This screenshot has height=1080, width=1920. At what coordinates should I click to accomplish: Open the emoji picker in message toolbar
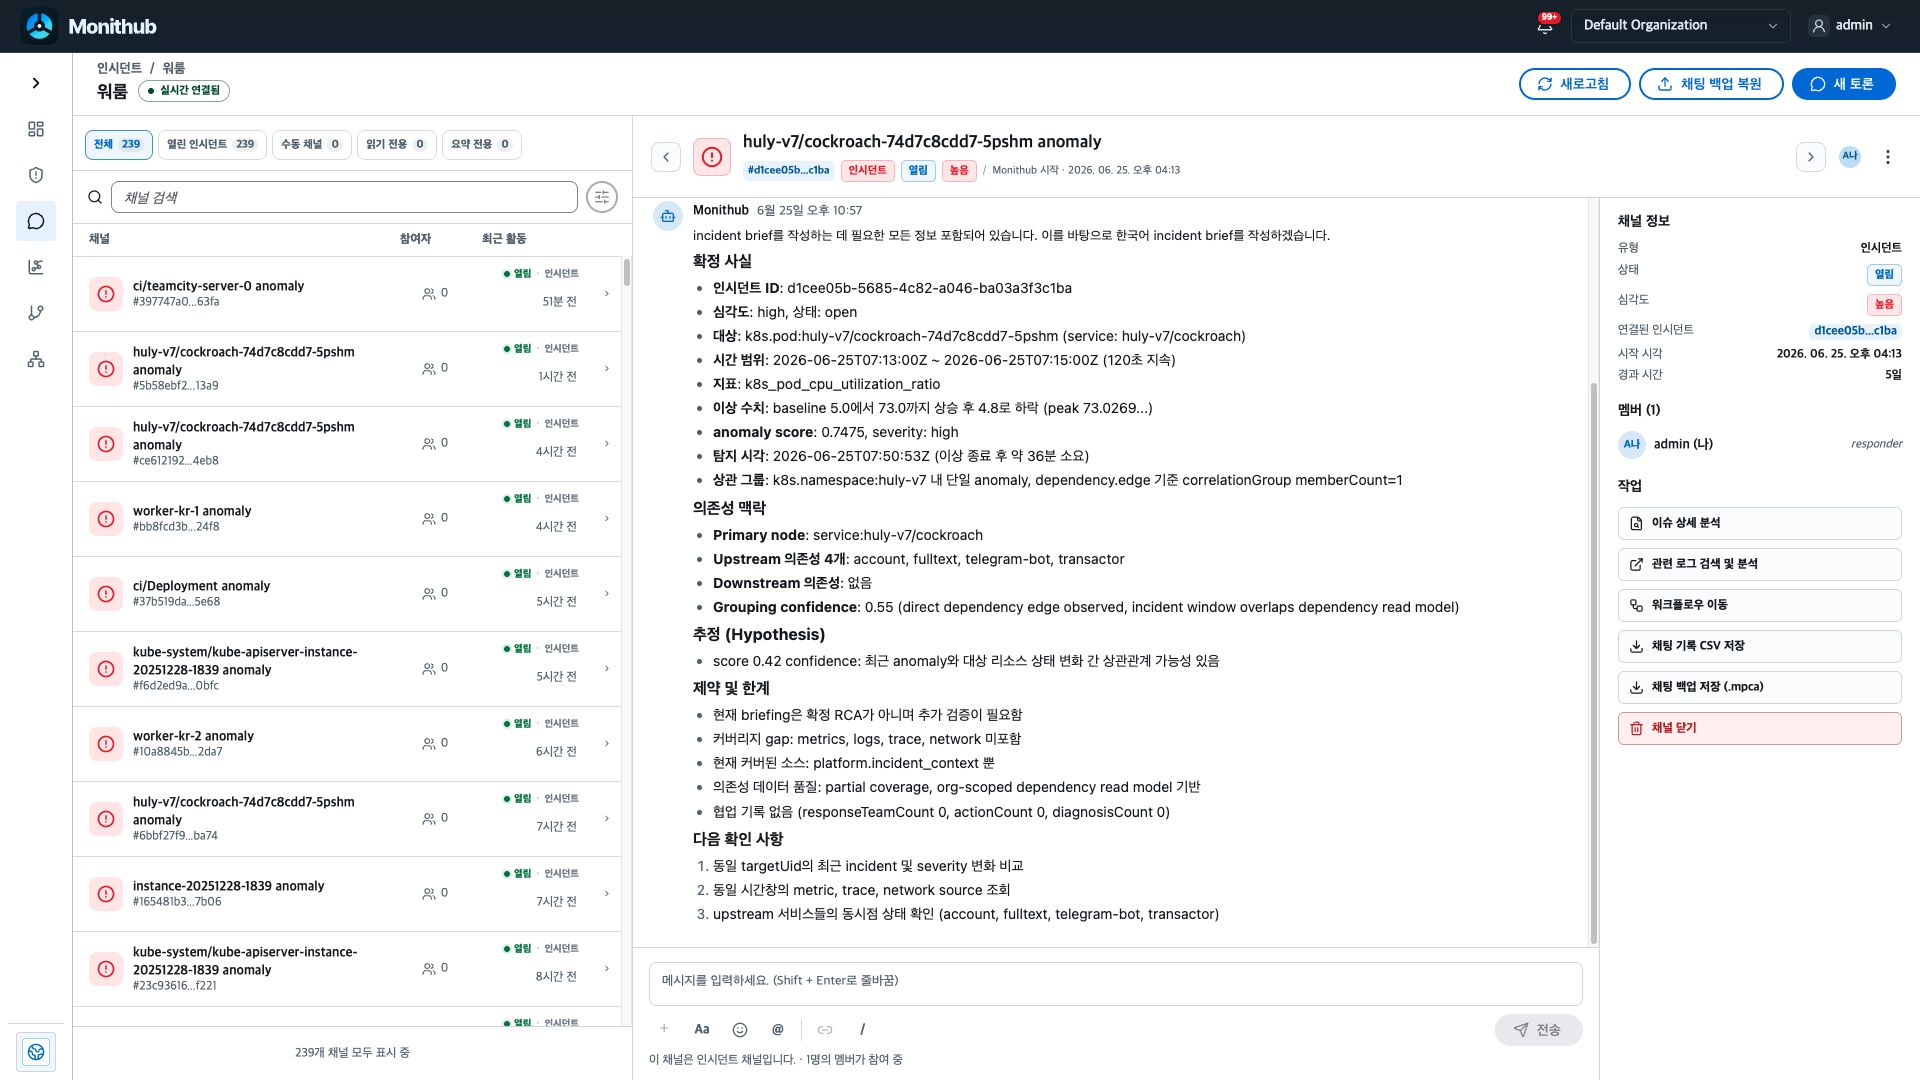(x=740, y=1029)
